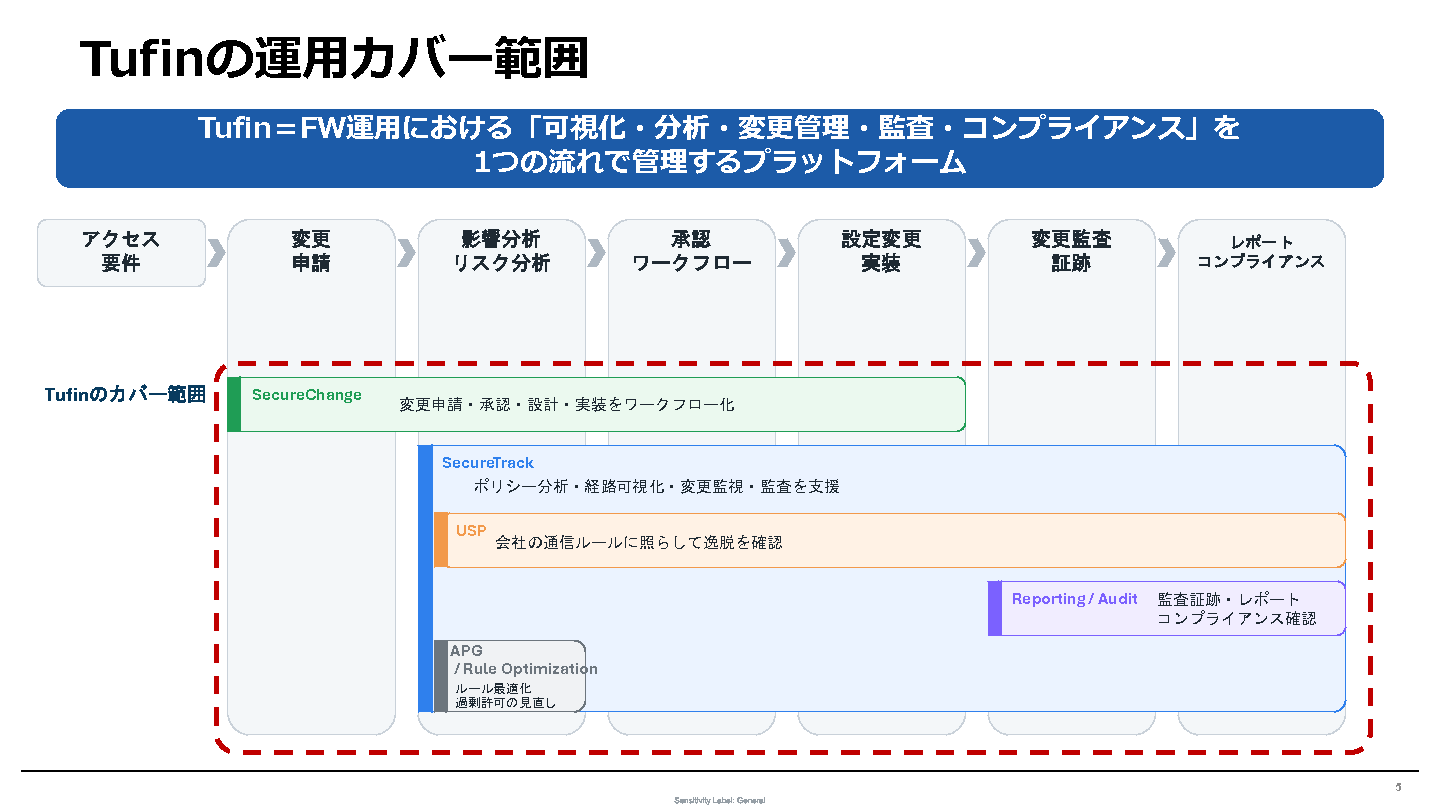Click the text "コンプライアンス確認"
The height and width of the screenshot is (810, 1440).
(x=1237, y=619)
